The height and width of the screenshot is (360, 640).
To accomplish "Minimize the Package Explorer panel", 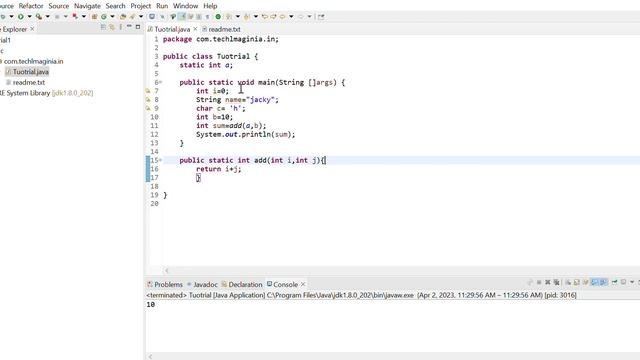I will (x=129, y=27).
